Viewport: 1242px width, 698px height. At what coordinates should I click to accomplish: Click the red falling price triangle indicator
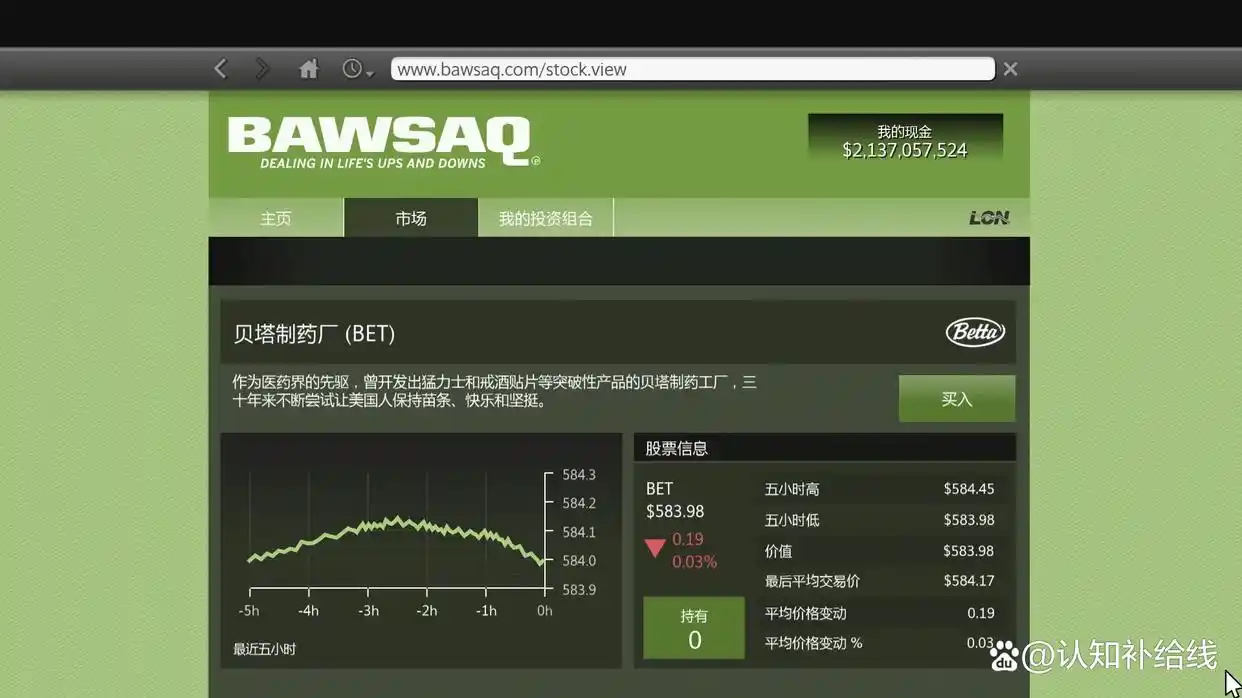[656, 548]
